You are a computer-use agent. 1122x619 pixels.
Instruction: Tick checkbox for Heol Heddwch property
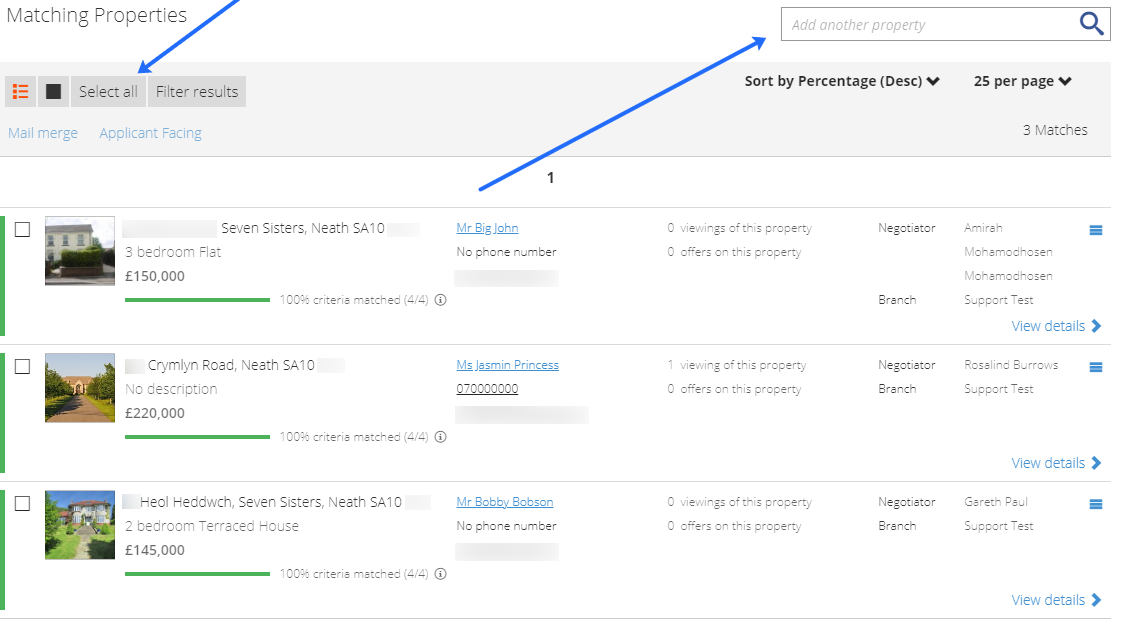(23, 504)
